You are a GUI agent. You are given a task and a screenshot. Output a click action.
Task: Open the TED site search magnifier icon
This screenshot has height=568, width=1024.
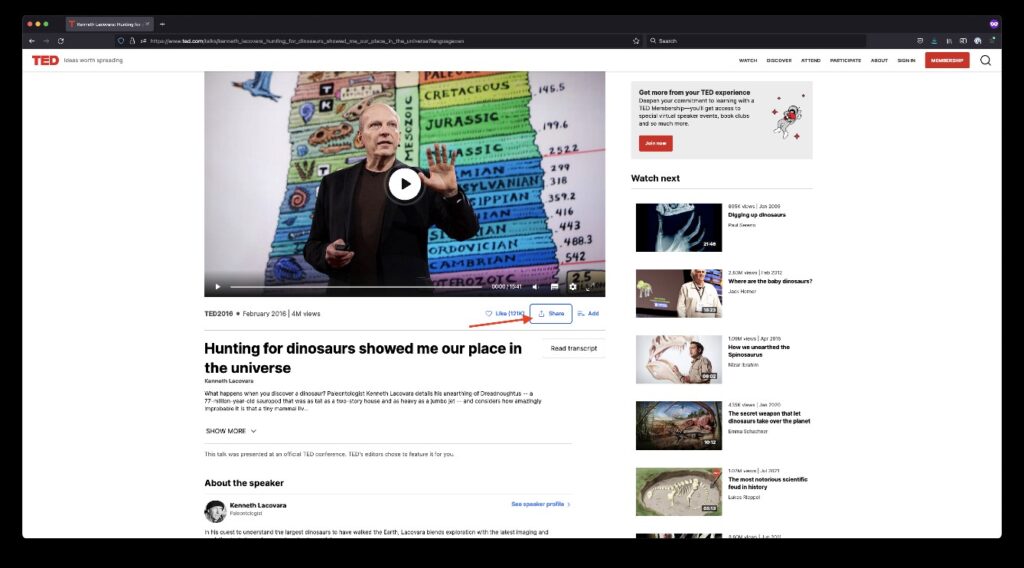(985, 60)
